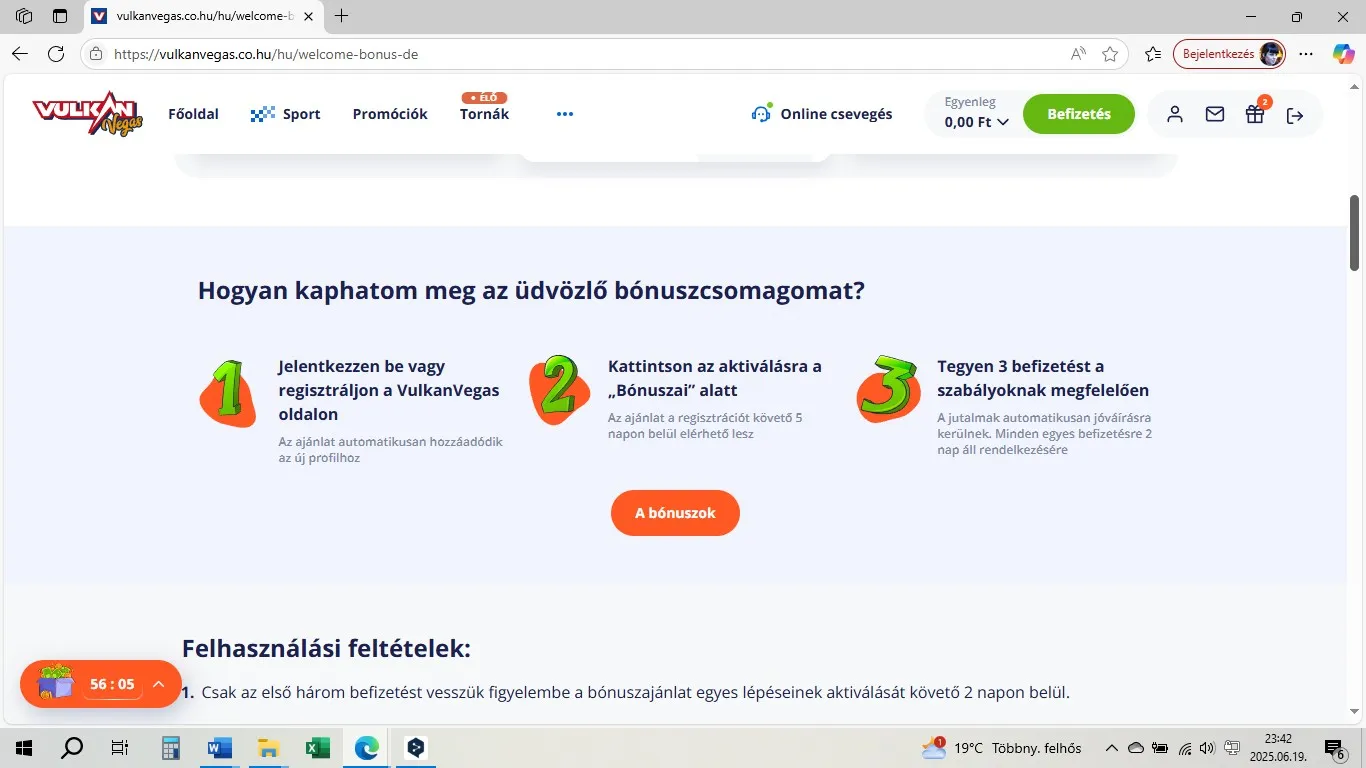Open the gift box bonuses icon
1366x768 pixels.
click(1255, 114)
